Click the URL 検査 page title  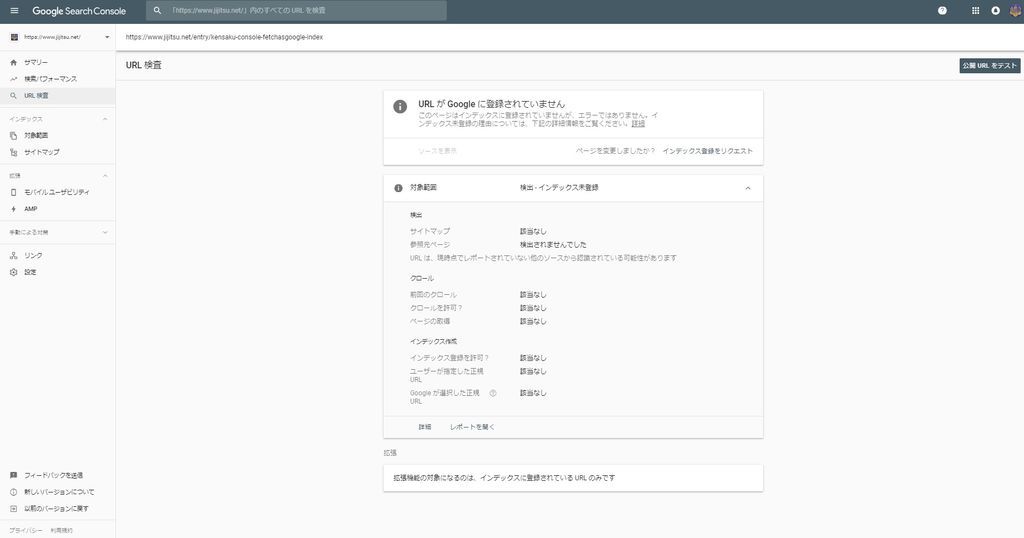144,65
